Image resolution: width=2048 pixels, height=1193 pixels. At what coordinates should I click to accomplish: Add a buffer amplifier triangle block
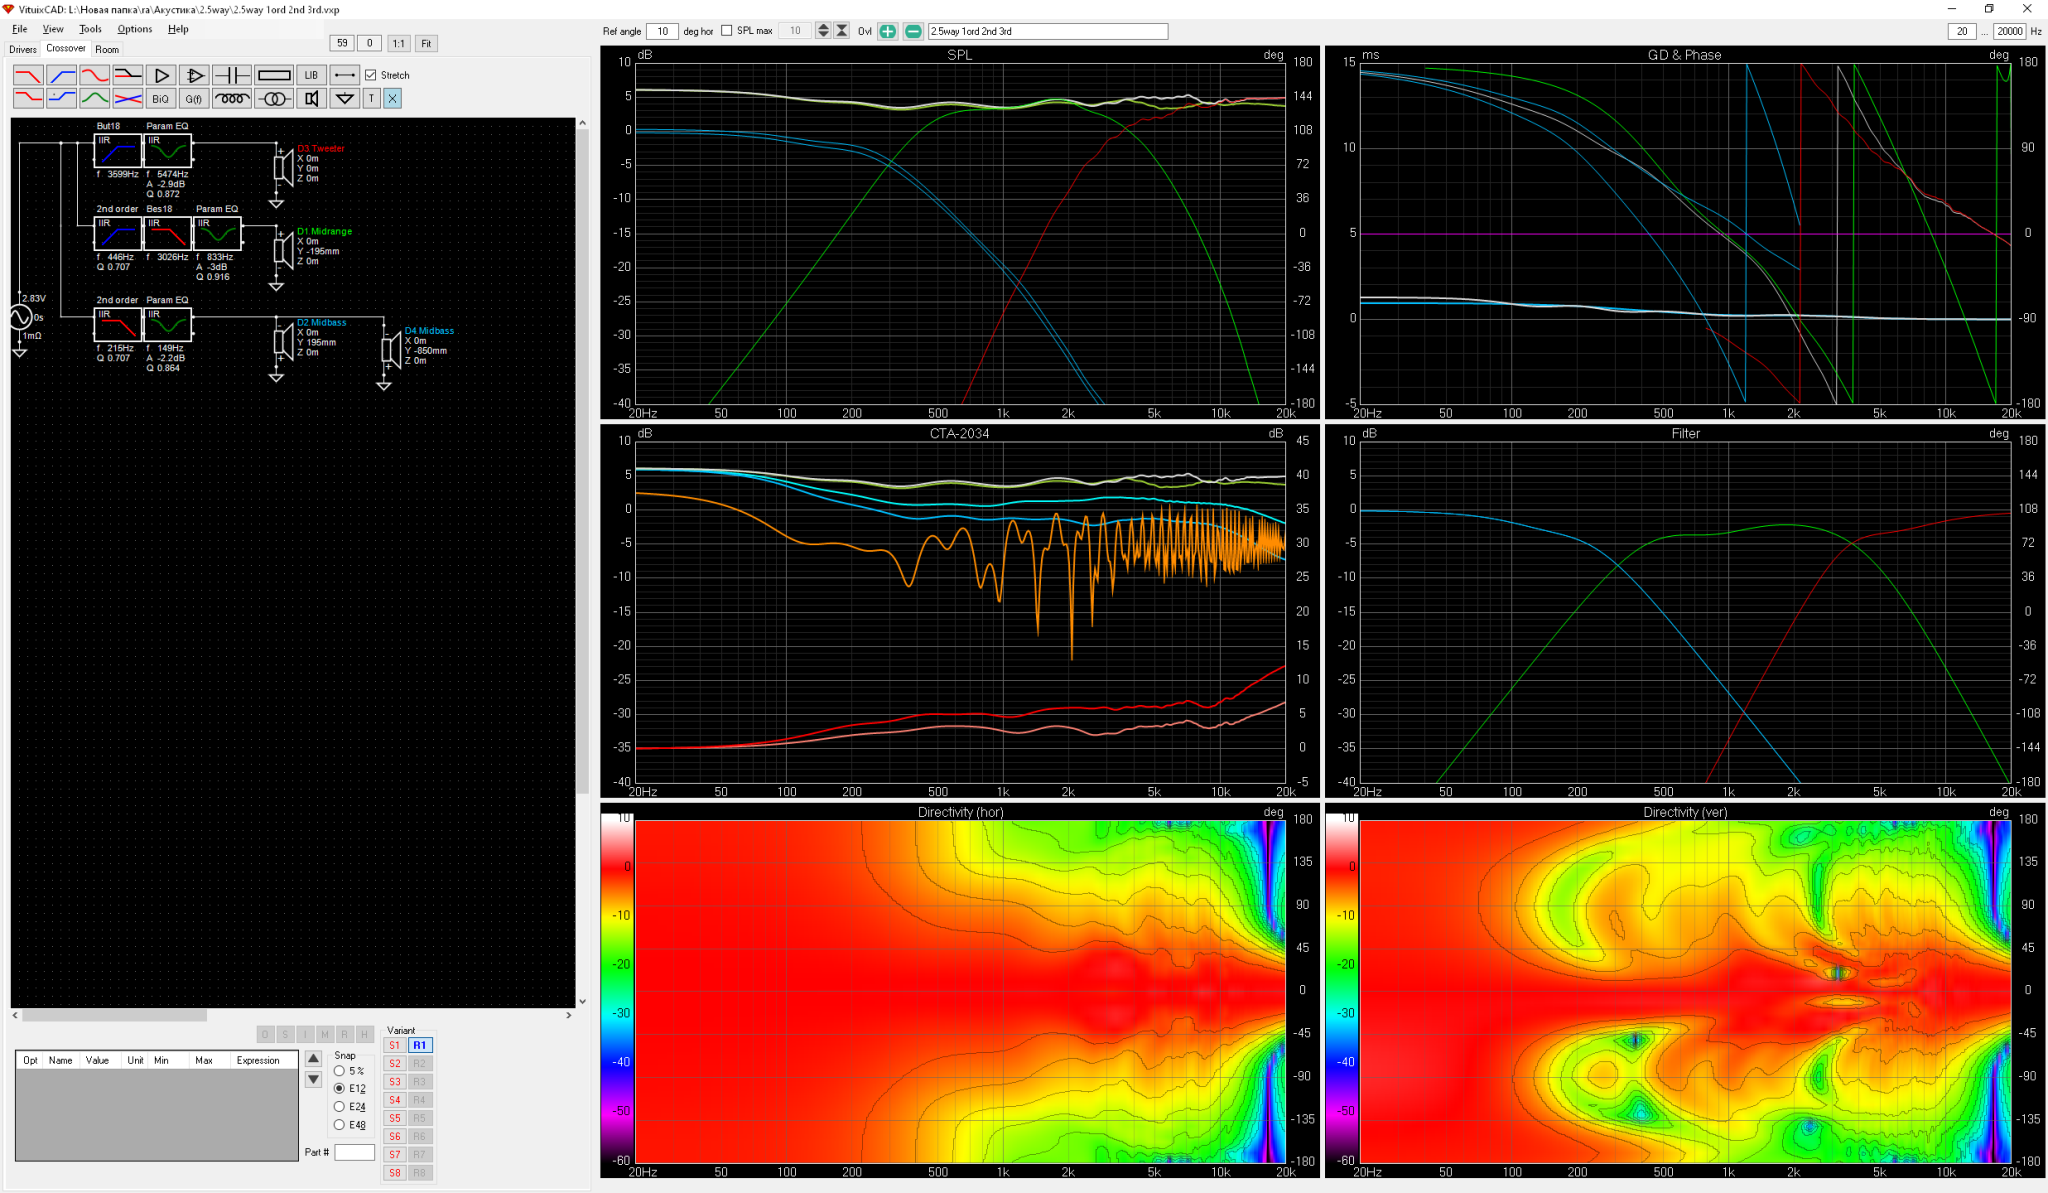160,75
